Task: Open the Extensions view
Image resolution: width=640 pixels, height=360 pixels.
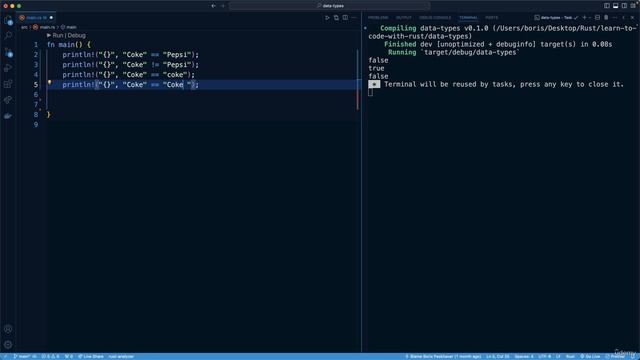Action: point(8,84)
